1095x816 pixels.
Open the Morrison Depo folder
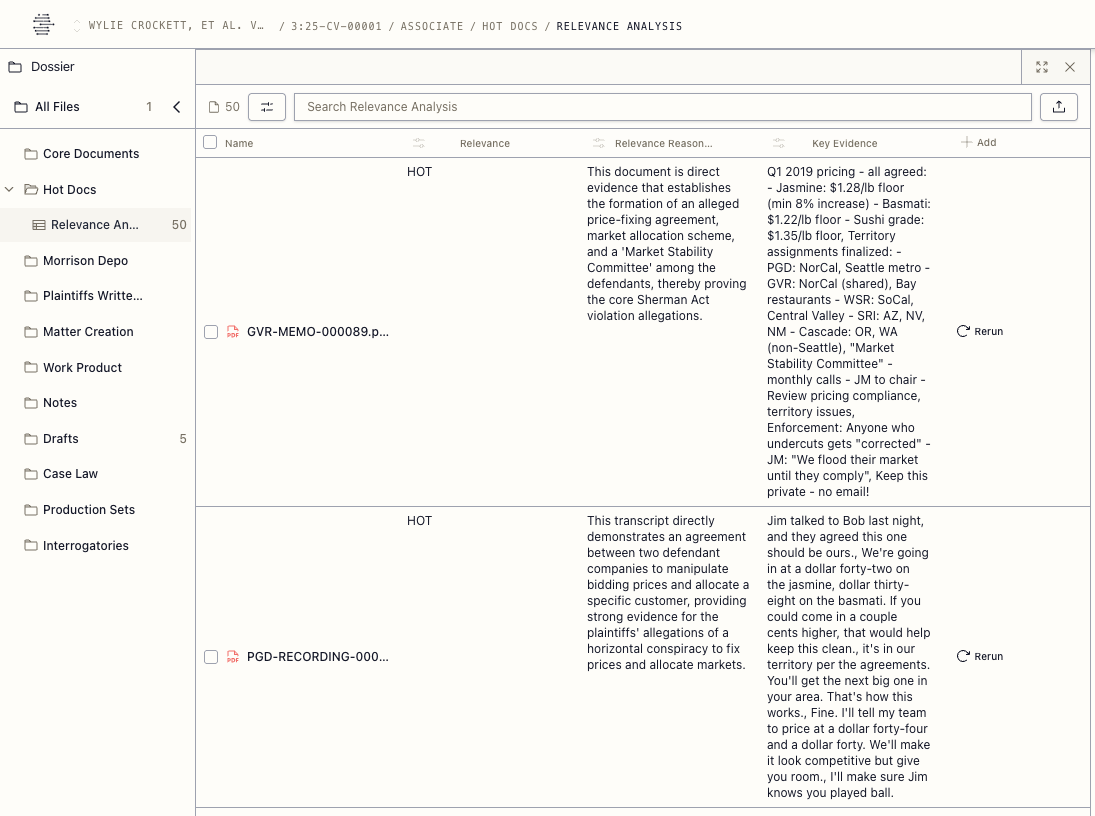[x=85, y=261]
